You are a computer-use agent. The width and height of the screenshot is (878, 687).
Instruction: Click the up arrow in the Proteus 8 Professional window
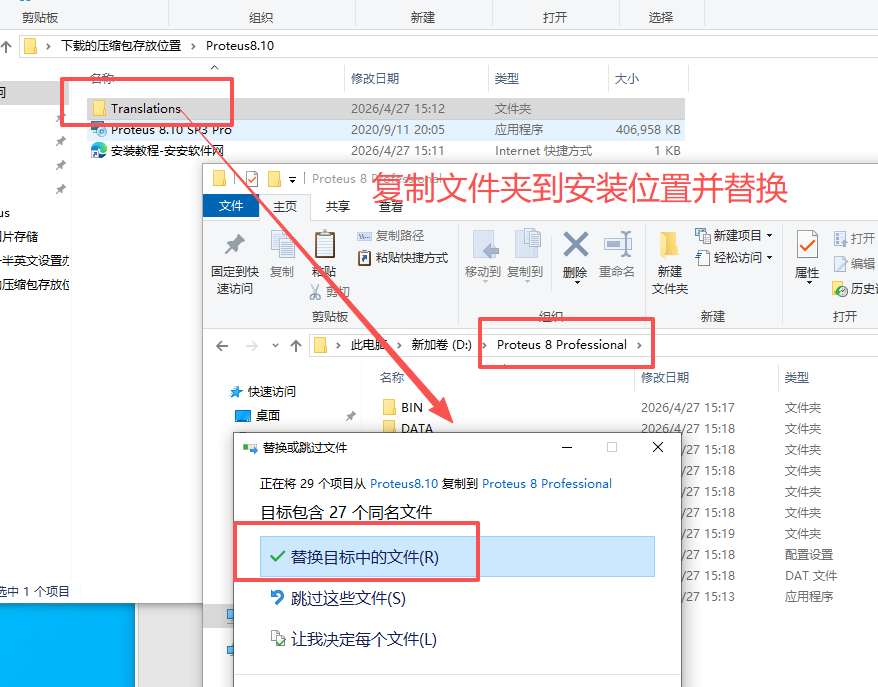296,345
